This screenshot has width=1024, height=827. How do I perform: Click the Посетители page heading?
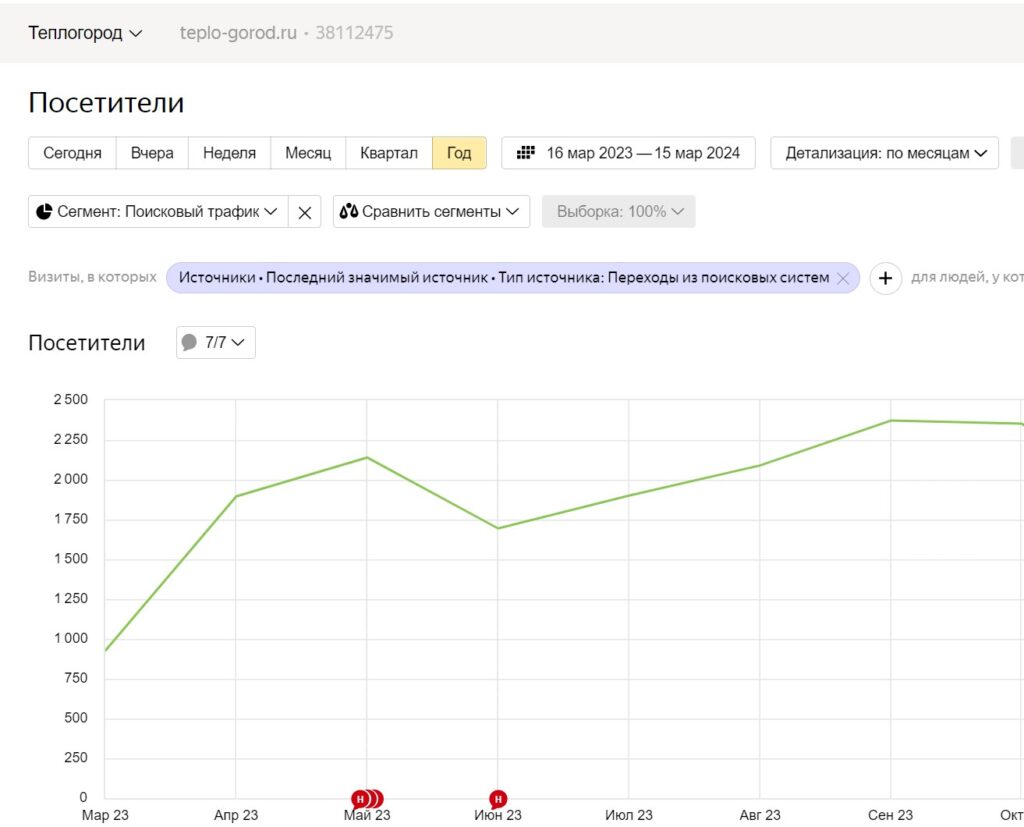point(106,103)
